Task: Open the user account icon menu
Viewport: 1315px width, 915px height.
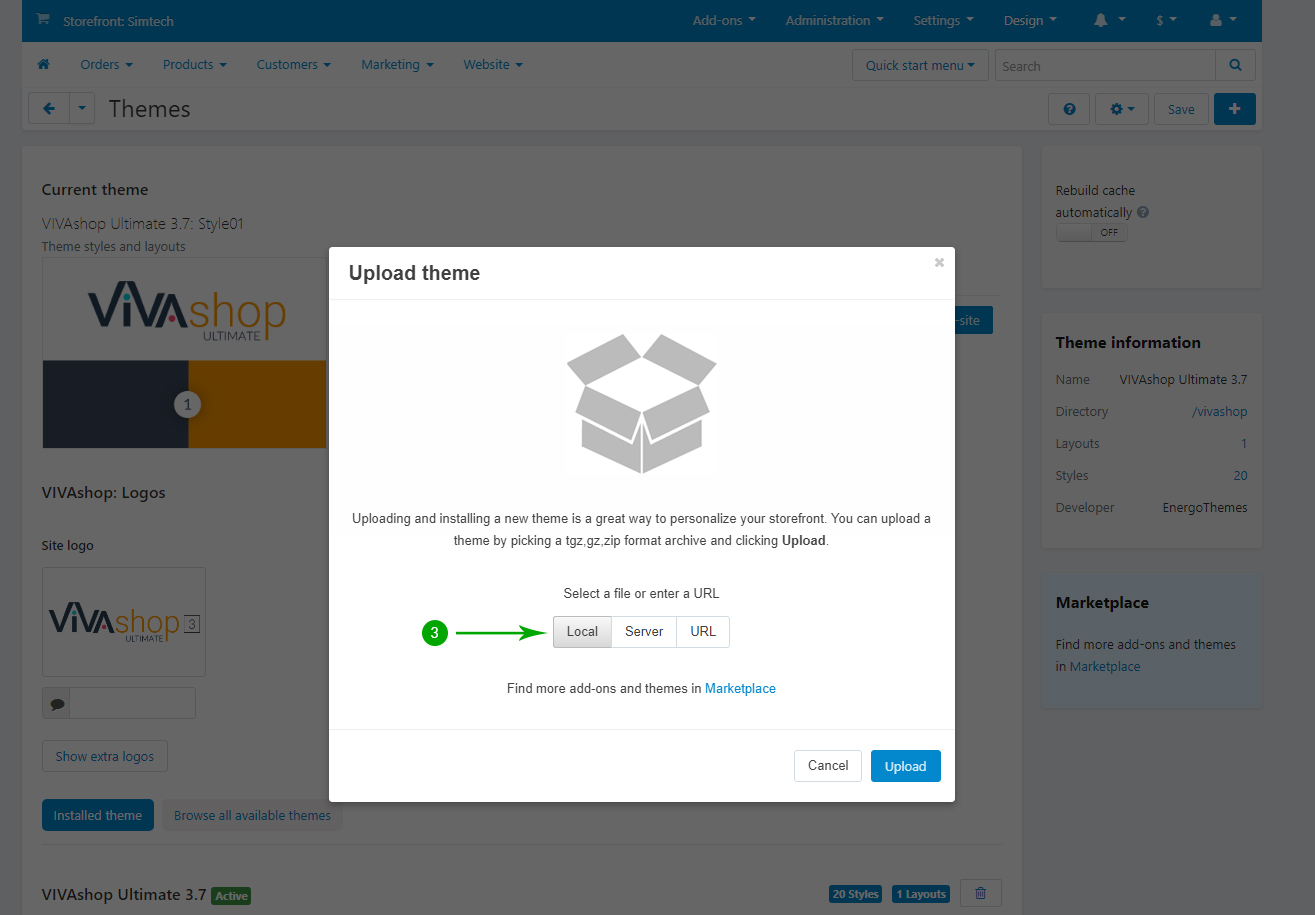Action: click(x=1223, y=20)
